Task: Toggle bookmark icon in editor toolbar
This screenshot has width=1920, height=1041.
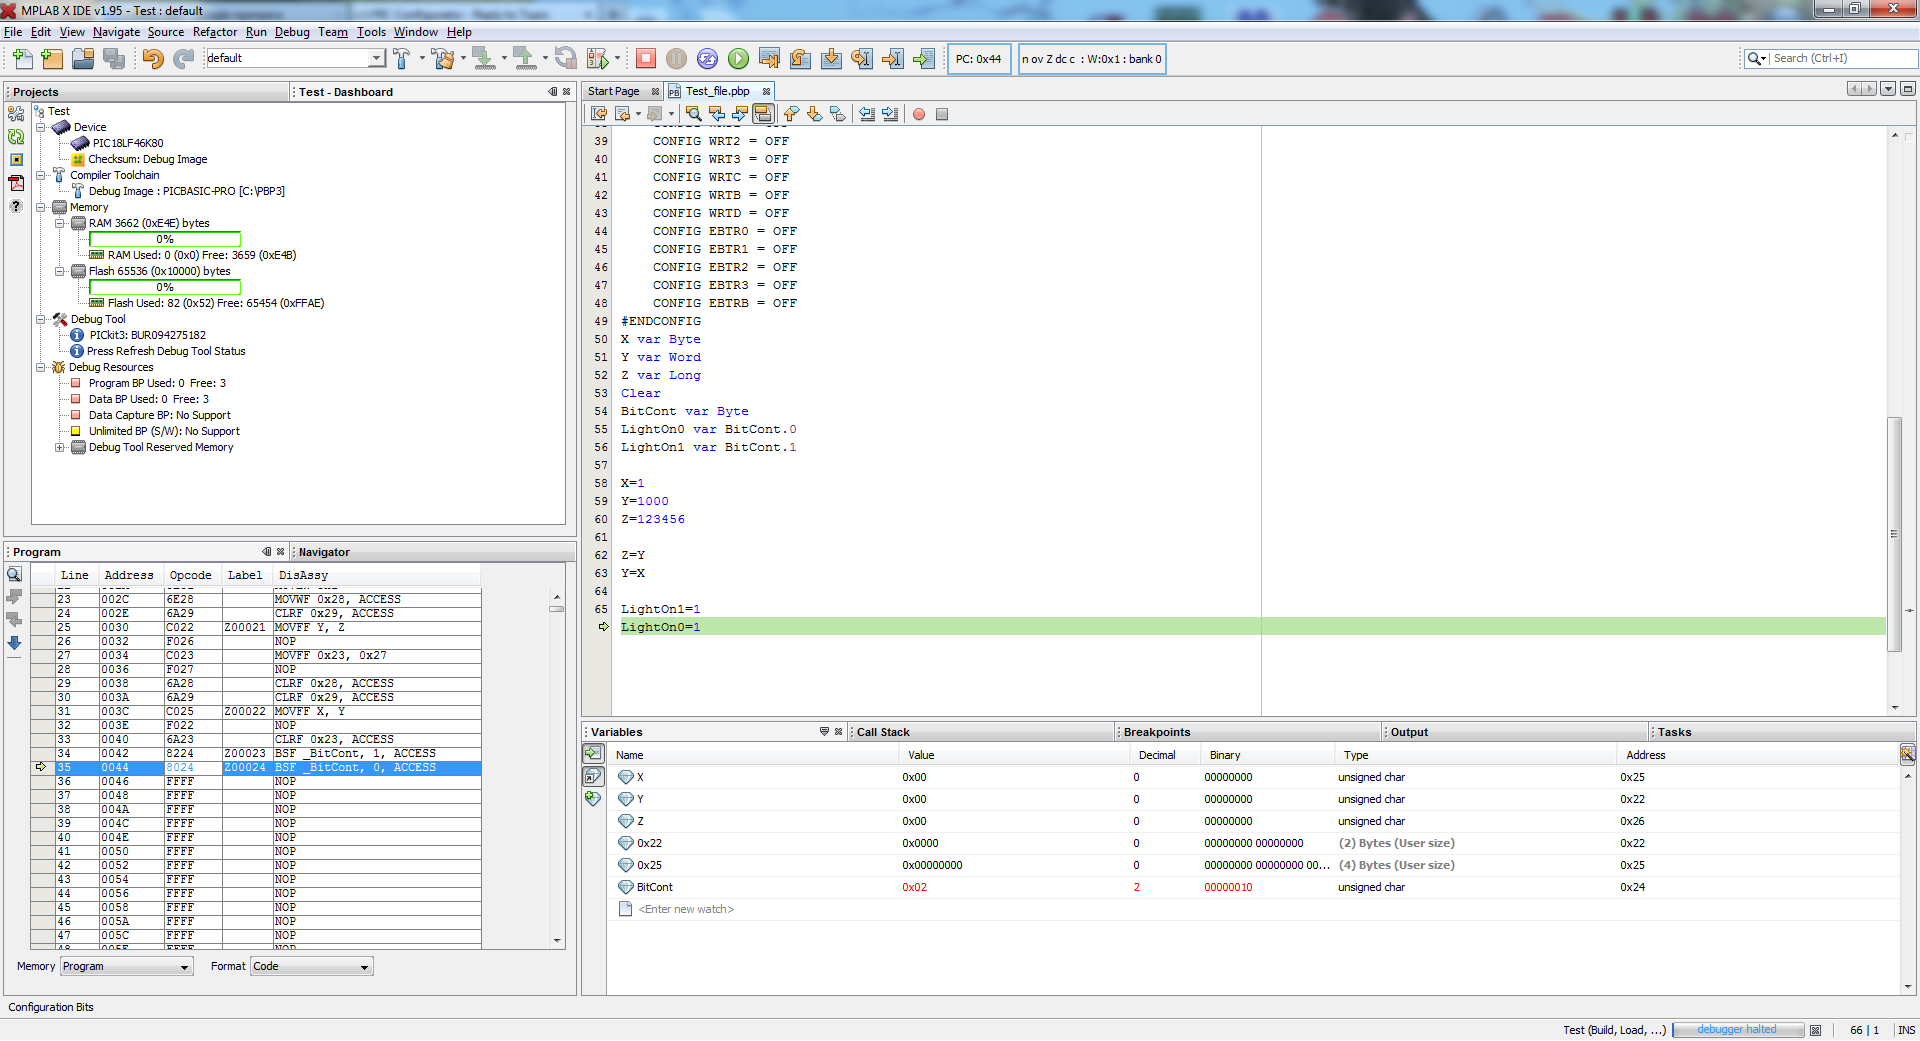Action: (x=837, y=114)
